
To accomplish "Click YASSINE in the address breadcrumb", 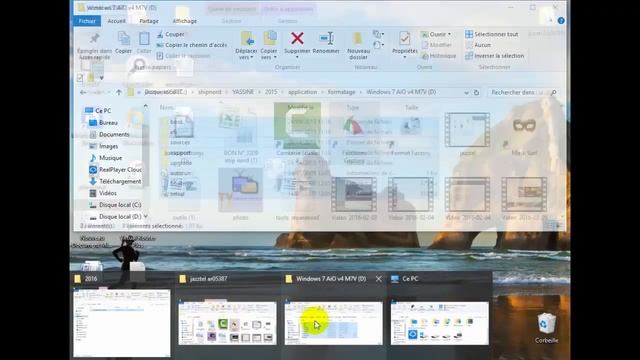I will [x=243, y=92].
